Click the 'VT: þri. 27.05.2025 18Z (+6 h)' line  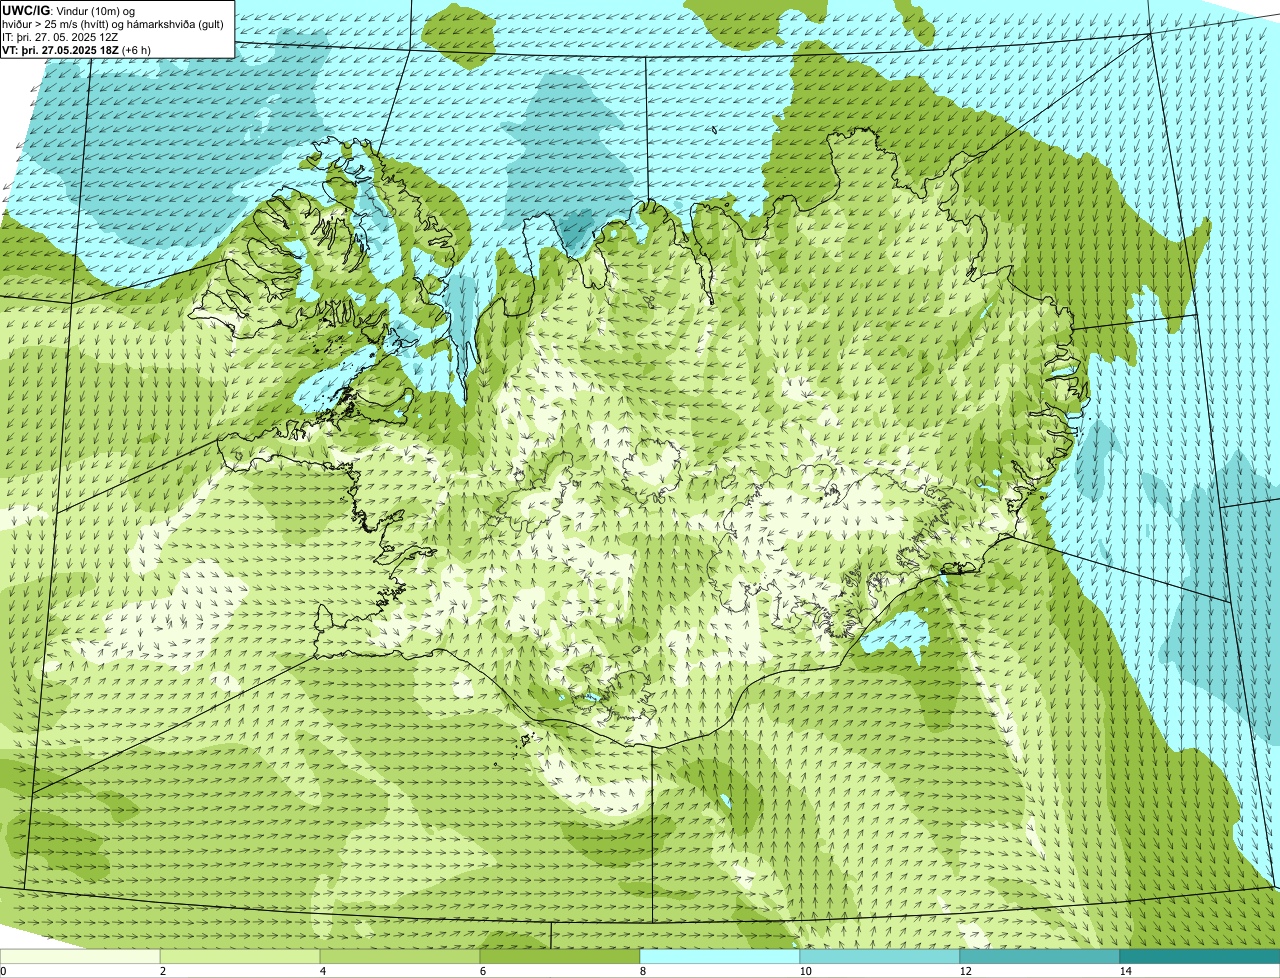[x=77, y=49]
